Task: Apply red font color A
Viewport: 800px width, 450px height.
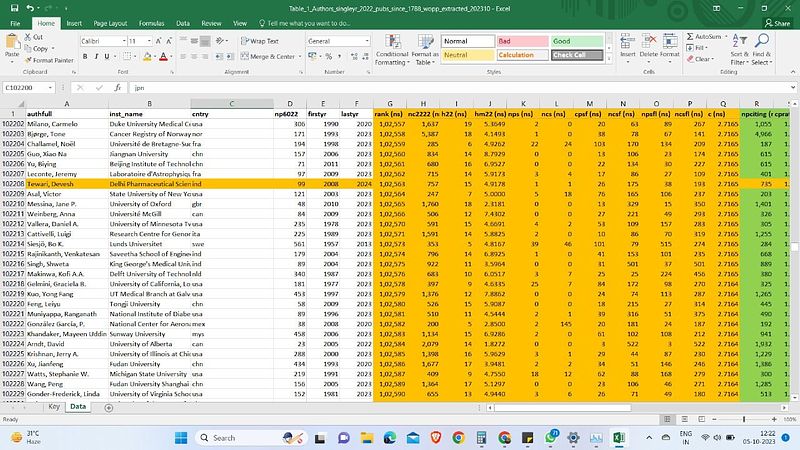Action: pyautogui.click(x=163, y=56)
